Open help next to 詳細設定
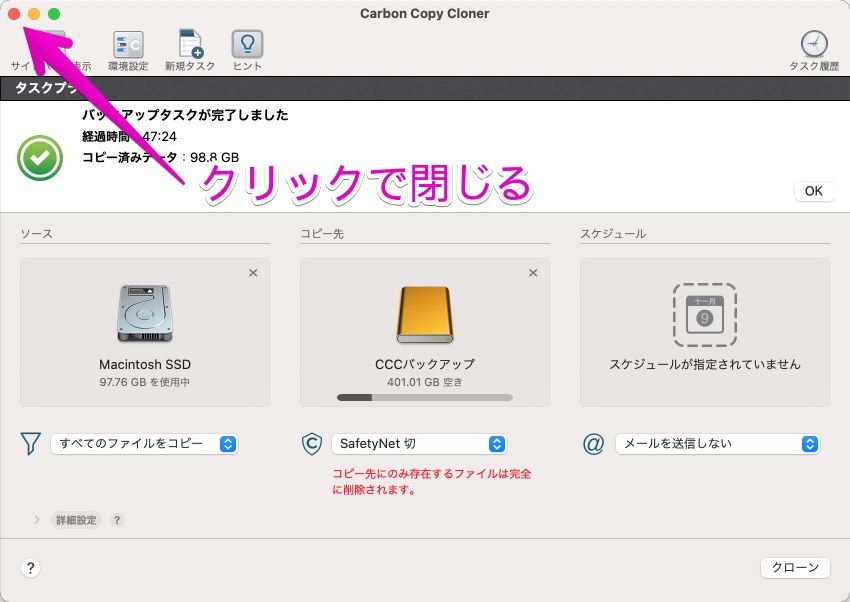850x602 pixels. pyautogui.click(x=117, y=520)
